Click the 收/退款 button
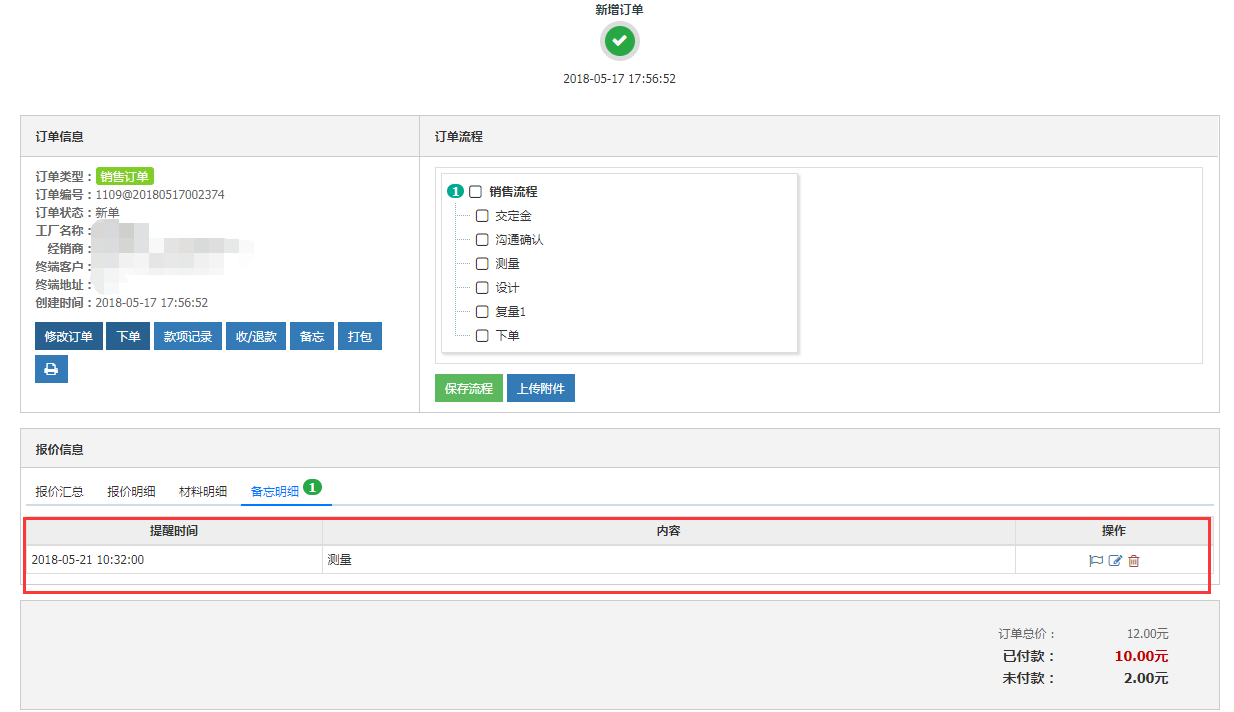This screenshot has height=712, width=1234. click(x=257, y=337)
